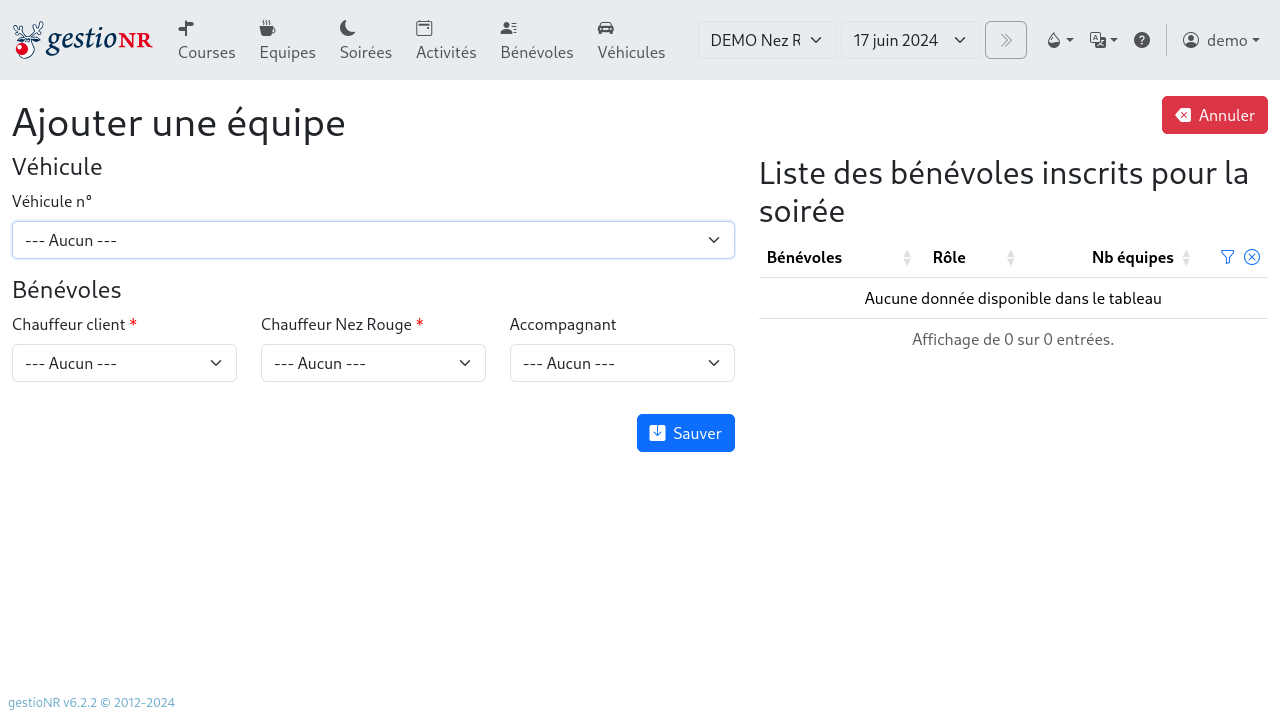Viewport: 1280px width, 720px height.
Task: Click the Sauver button
Action: [686, 432]
